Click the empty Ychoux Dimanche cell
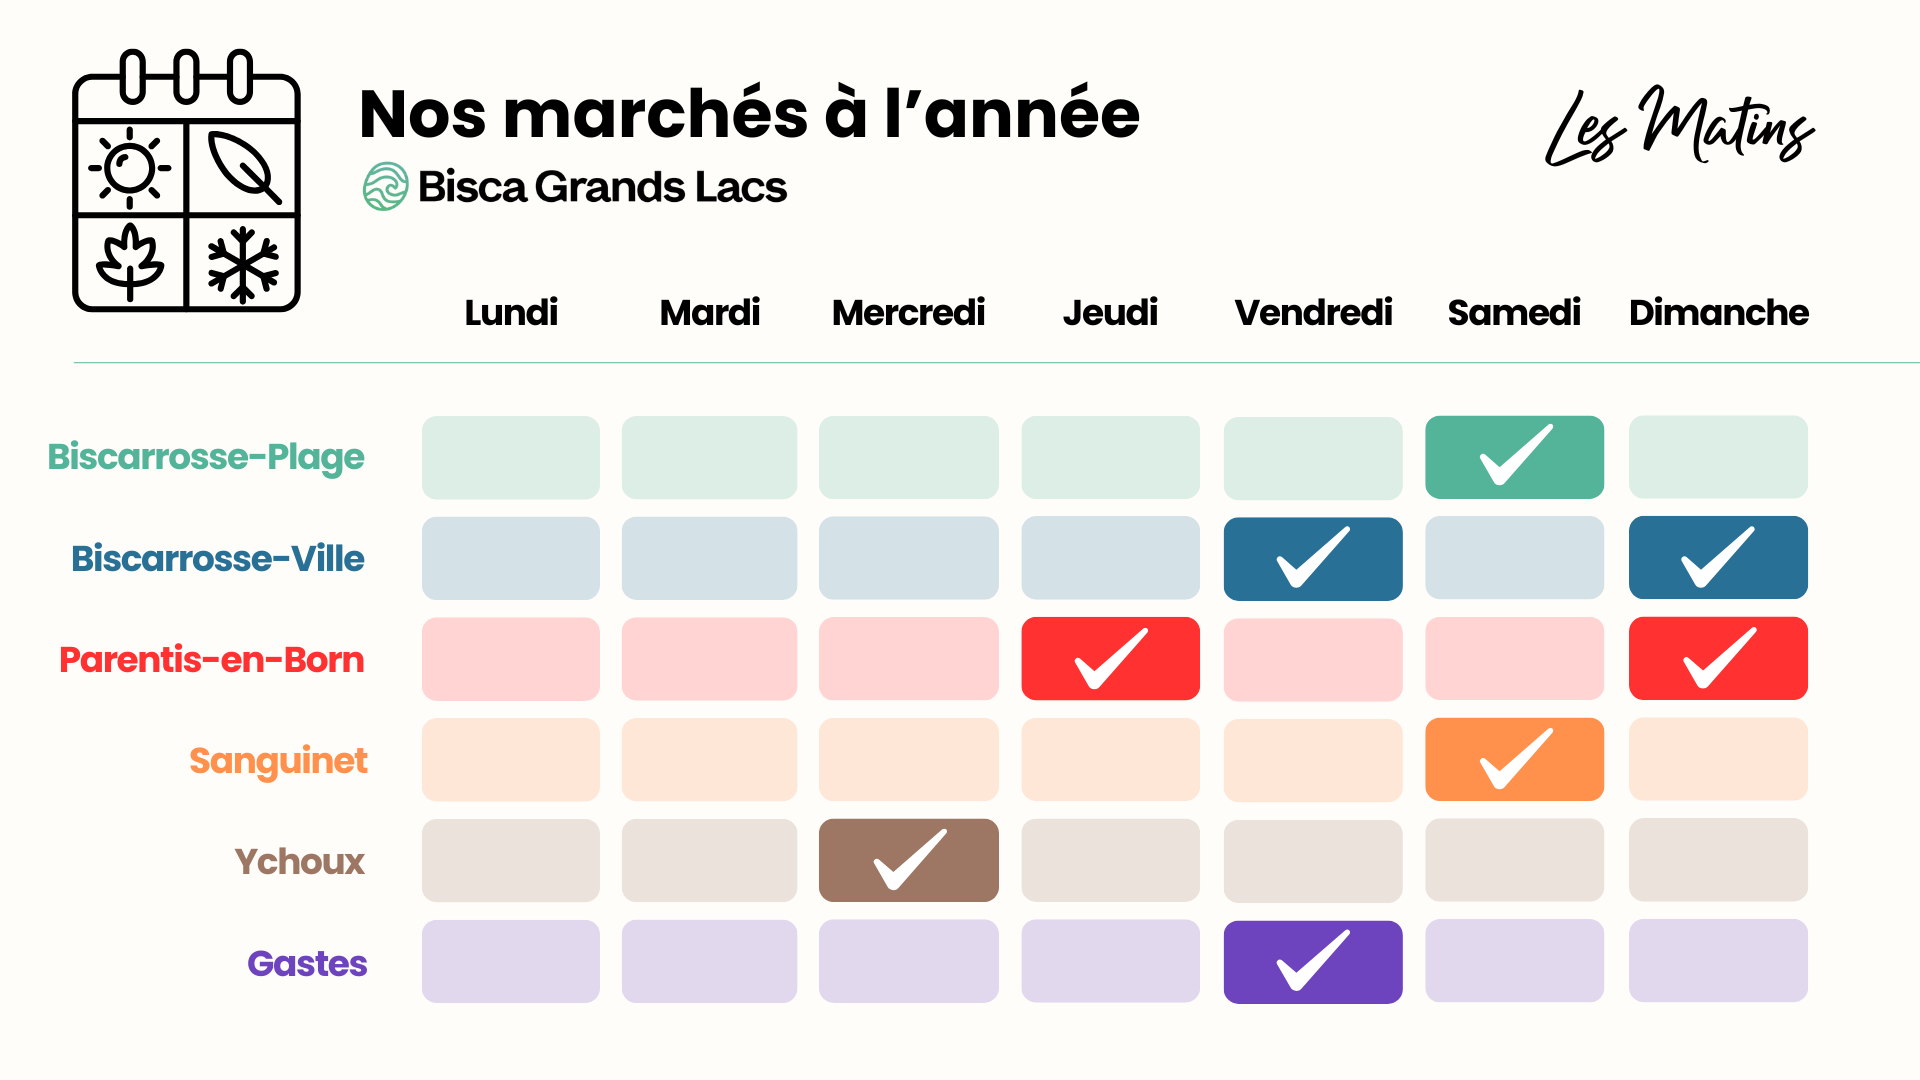The height and width of the screenshot is (1080, 1920). click(x=1718, y=860)
